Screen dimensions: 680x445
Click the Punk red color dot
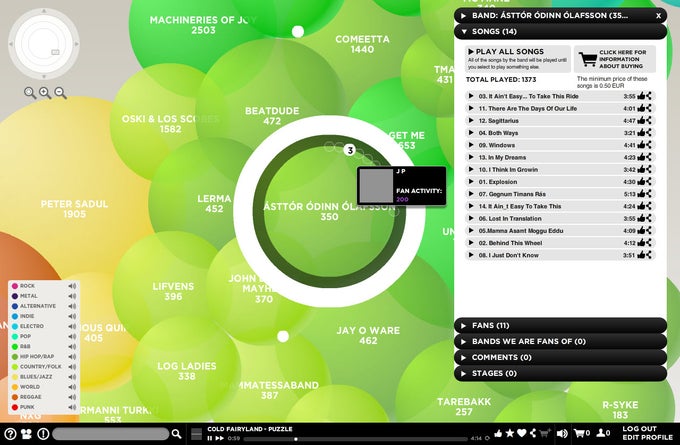[x=15, y=407]
